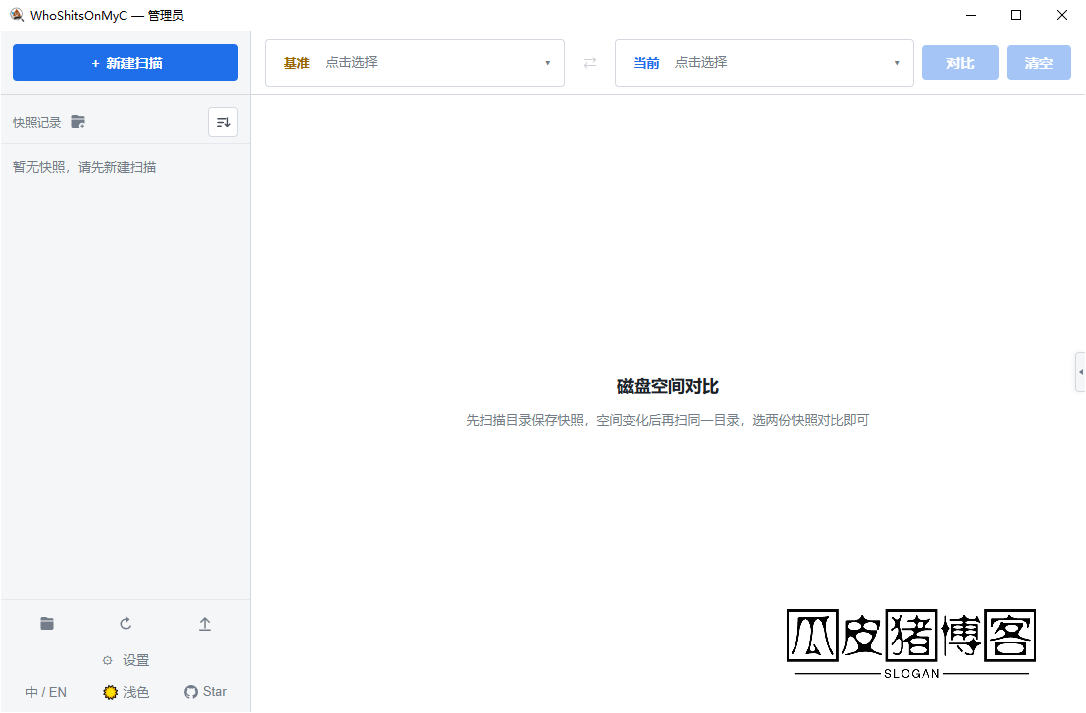1086x713 pixels.
Task: Click the 暂无快照，请先新建扫描 message
Action: pyautogui.click(x=84, y=167)
